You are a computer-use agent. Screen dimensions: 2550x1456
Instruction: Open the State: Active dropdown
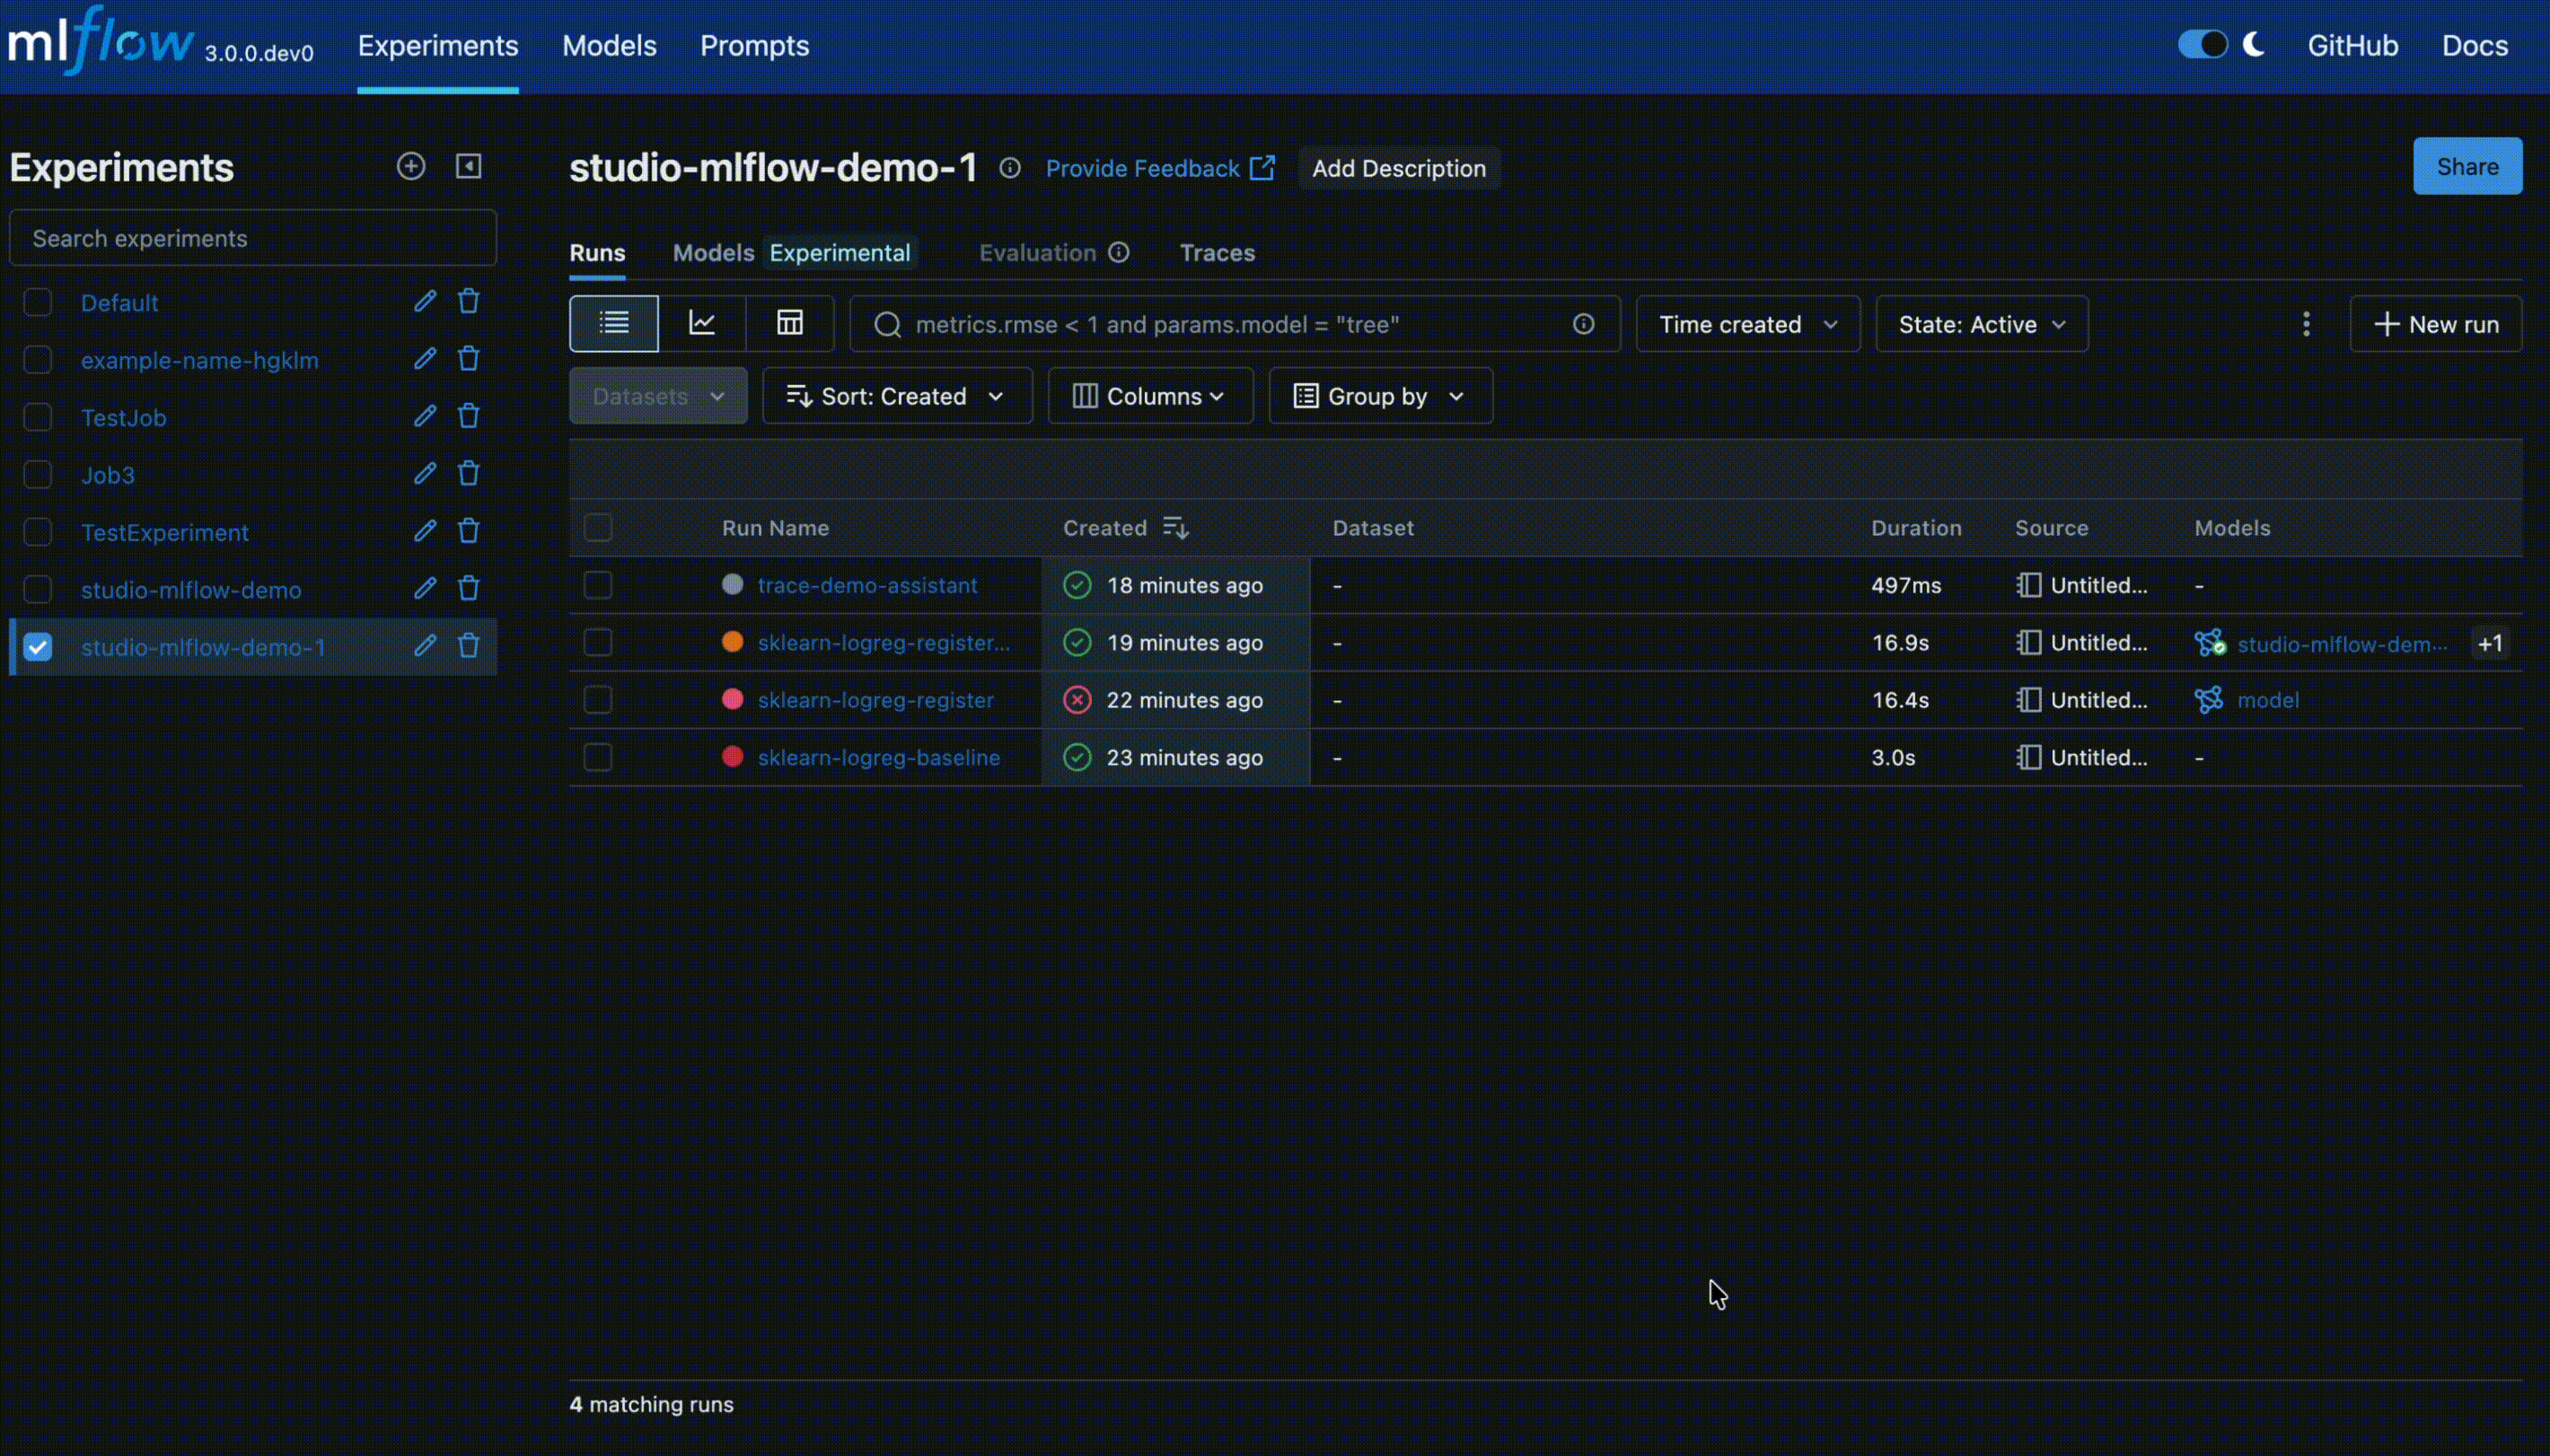coord(1982,324)
